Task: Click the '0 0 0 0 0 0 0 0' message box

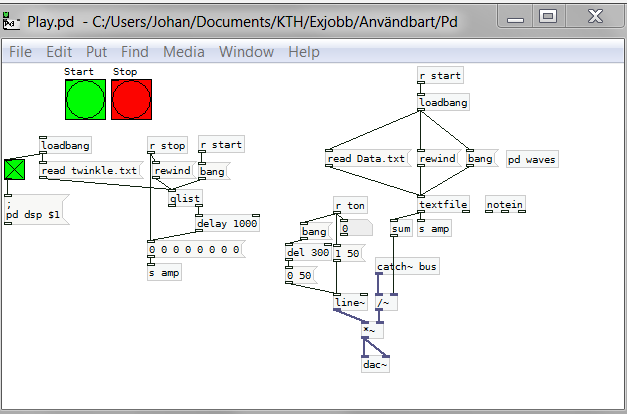Action: coord(196,250)
